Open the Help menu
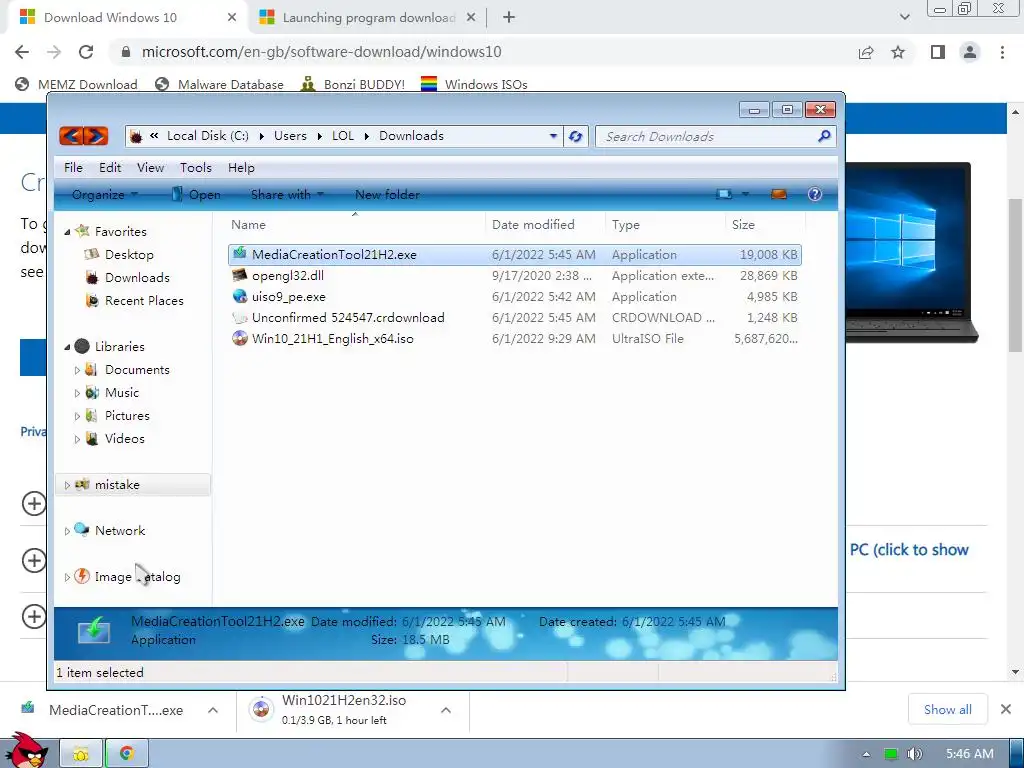 pyautogui.click(x=241, y=168)
